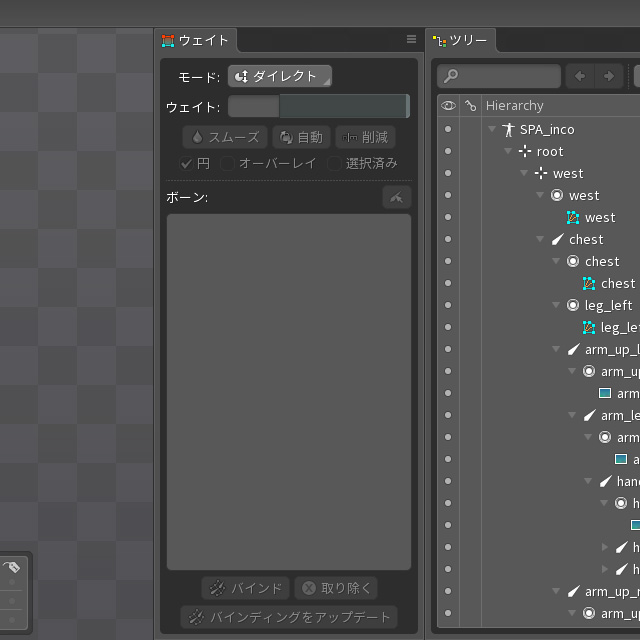Open the Weights panel menu icon
The width and height of the screenshot is (640, 640).
click(x=410, y=40)
